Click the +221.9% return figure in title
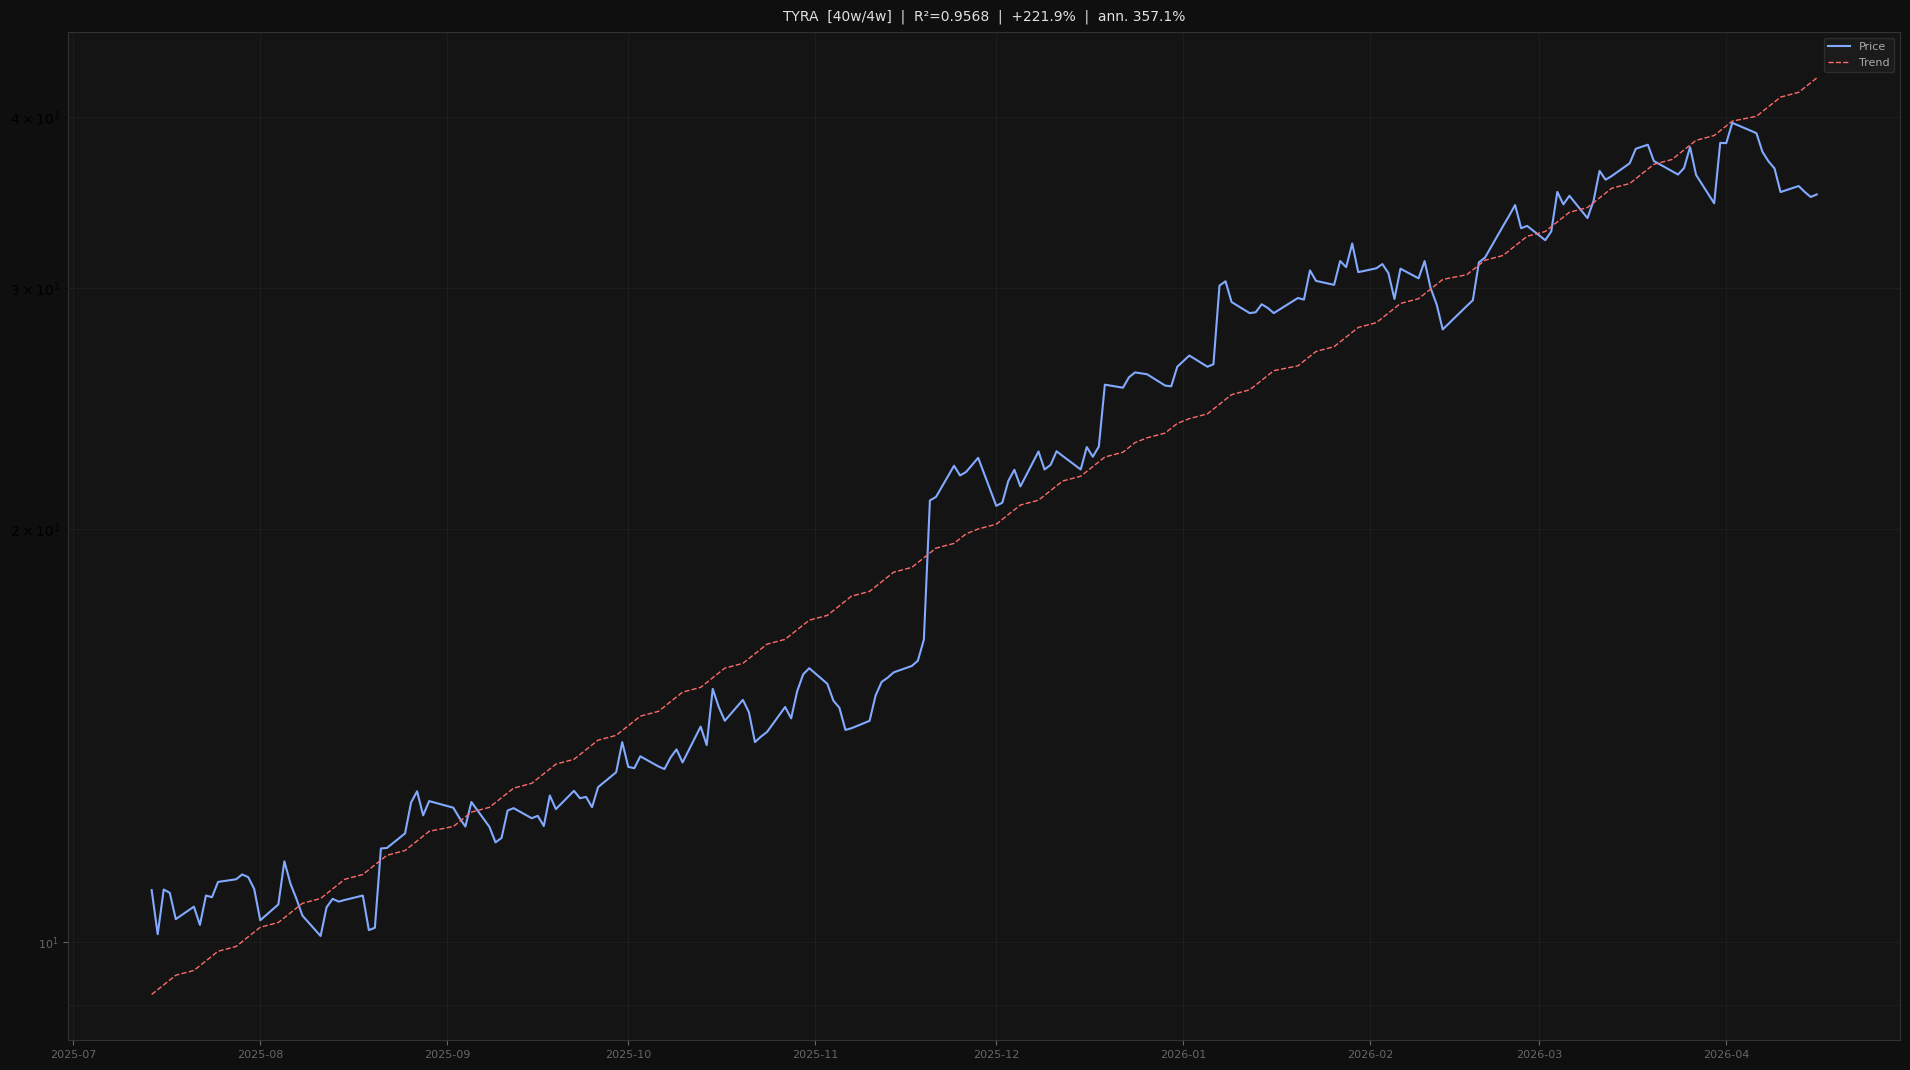Image resolution: width=1910 pixels, height=1070 pixels. click(x=1043, y=17)
